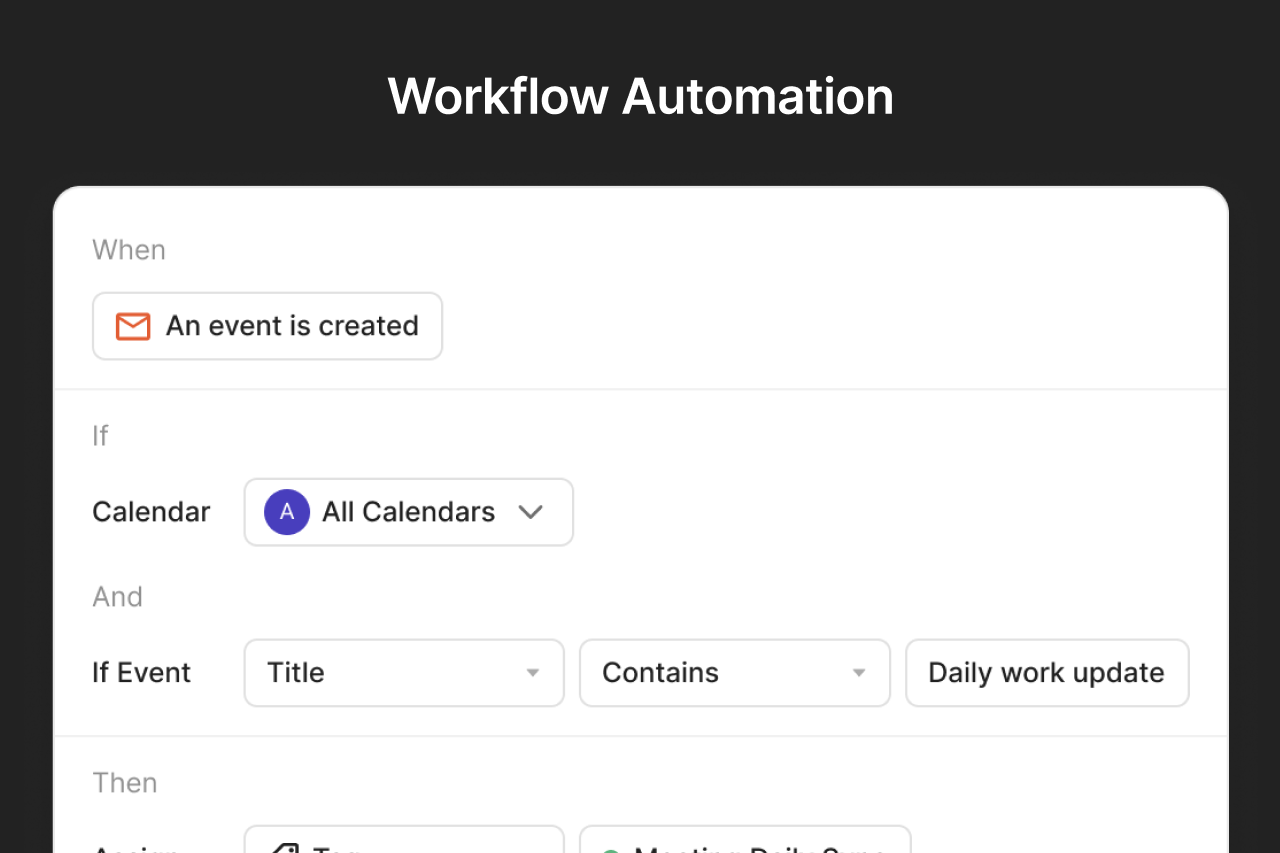This screenshot has width=1280, height=853.
Task: Click the arrow in the Title dropdown
Action: coord(533,673)
